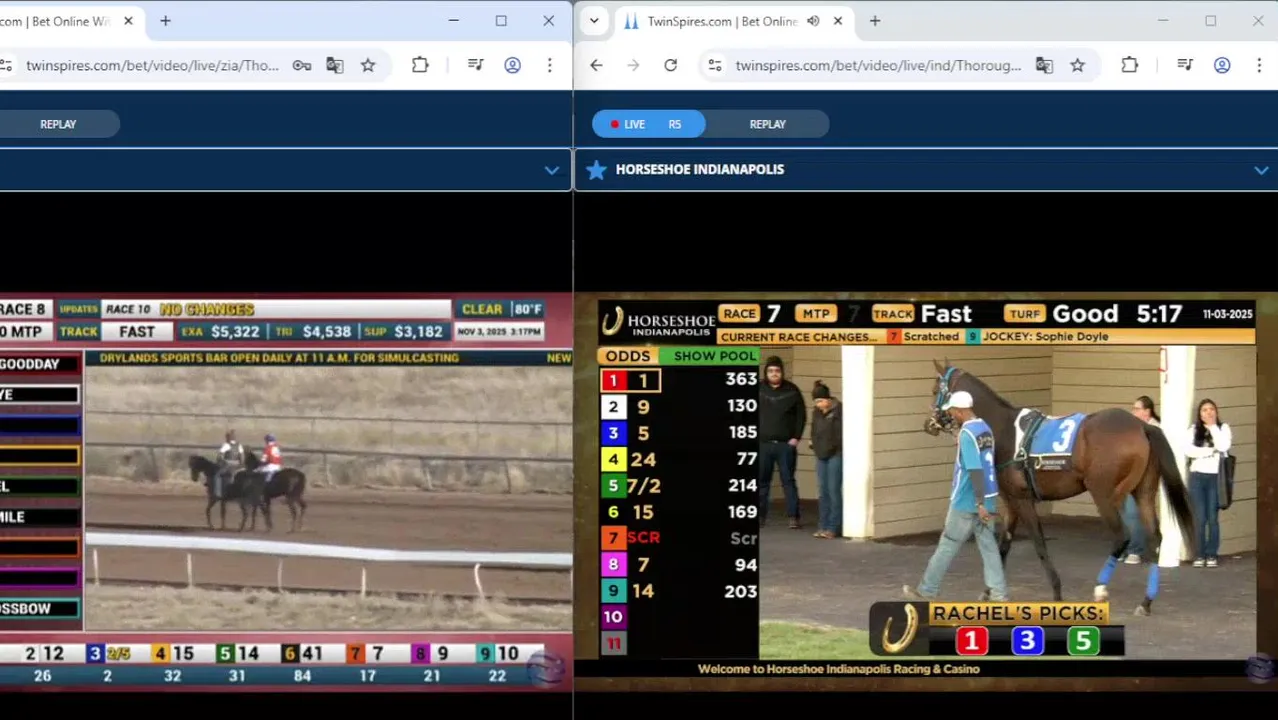Open media control icon in left window

(x=476, y=65)
